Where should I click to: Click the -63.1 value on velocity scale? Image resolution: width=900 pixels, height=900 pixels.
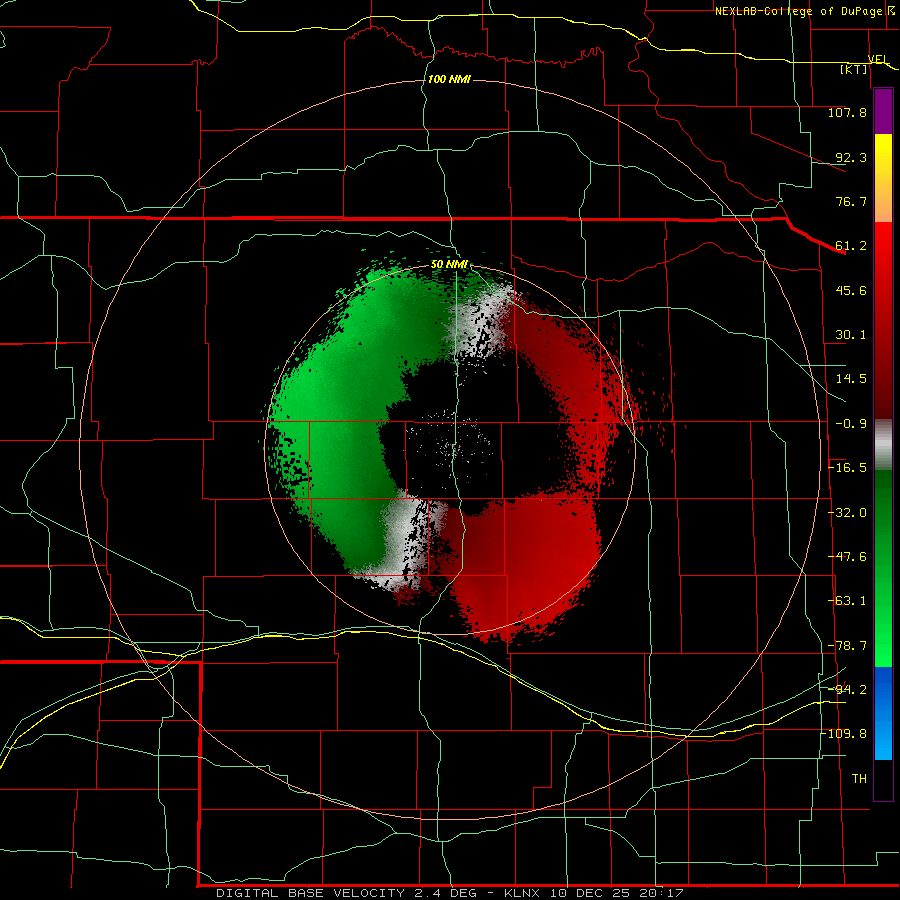point(848,601)
